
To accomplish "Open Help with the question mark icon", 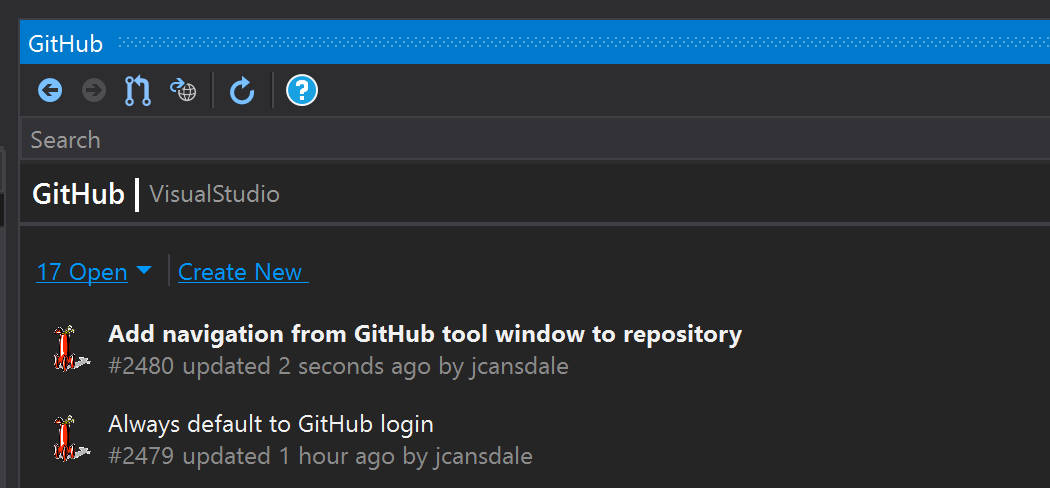I will 302,90.
